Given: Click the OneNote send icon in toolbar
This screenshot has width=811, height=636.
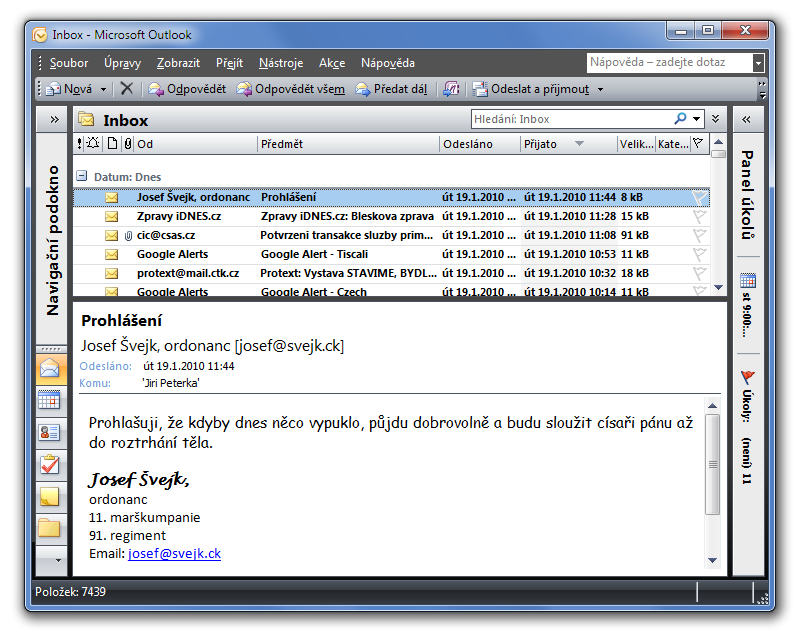Looking at the screenshot, I should (451, 89).
